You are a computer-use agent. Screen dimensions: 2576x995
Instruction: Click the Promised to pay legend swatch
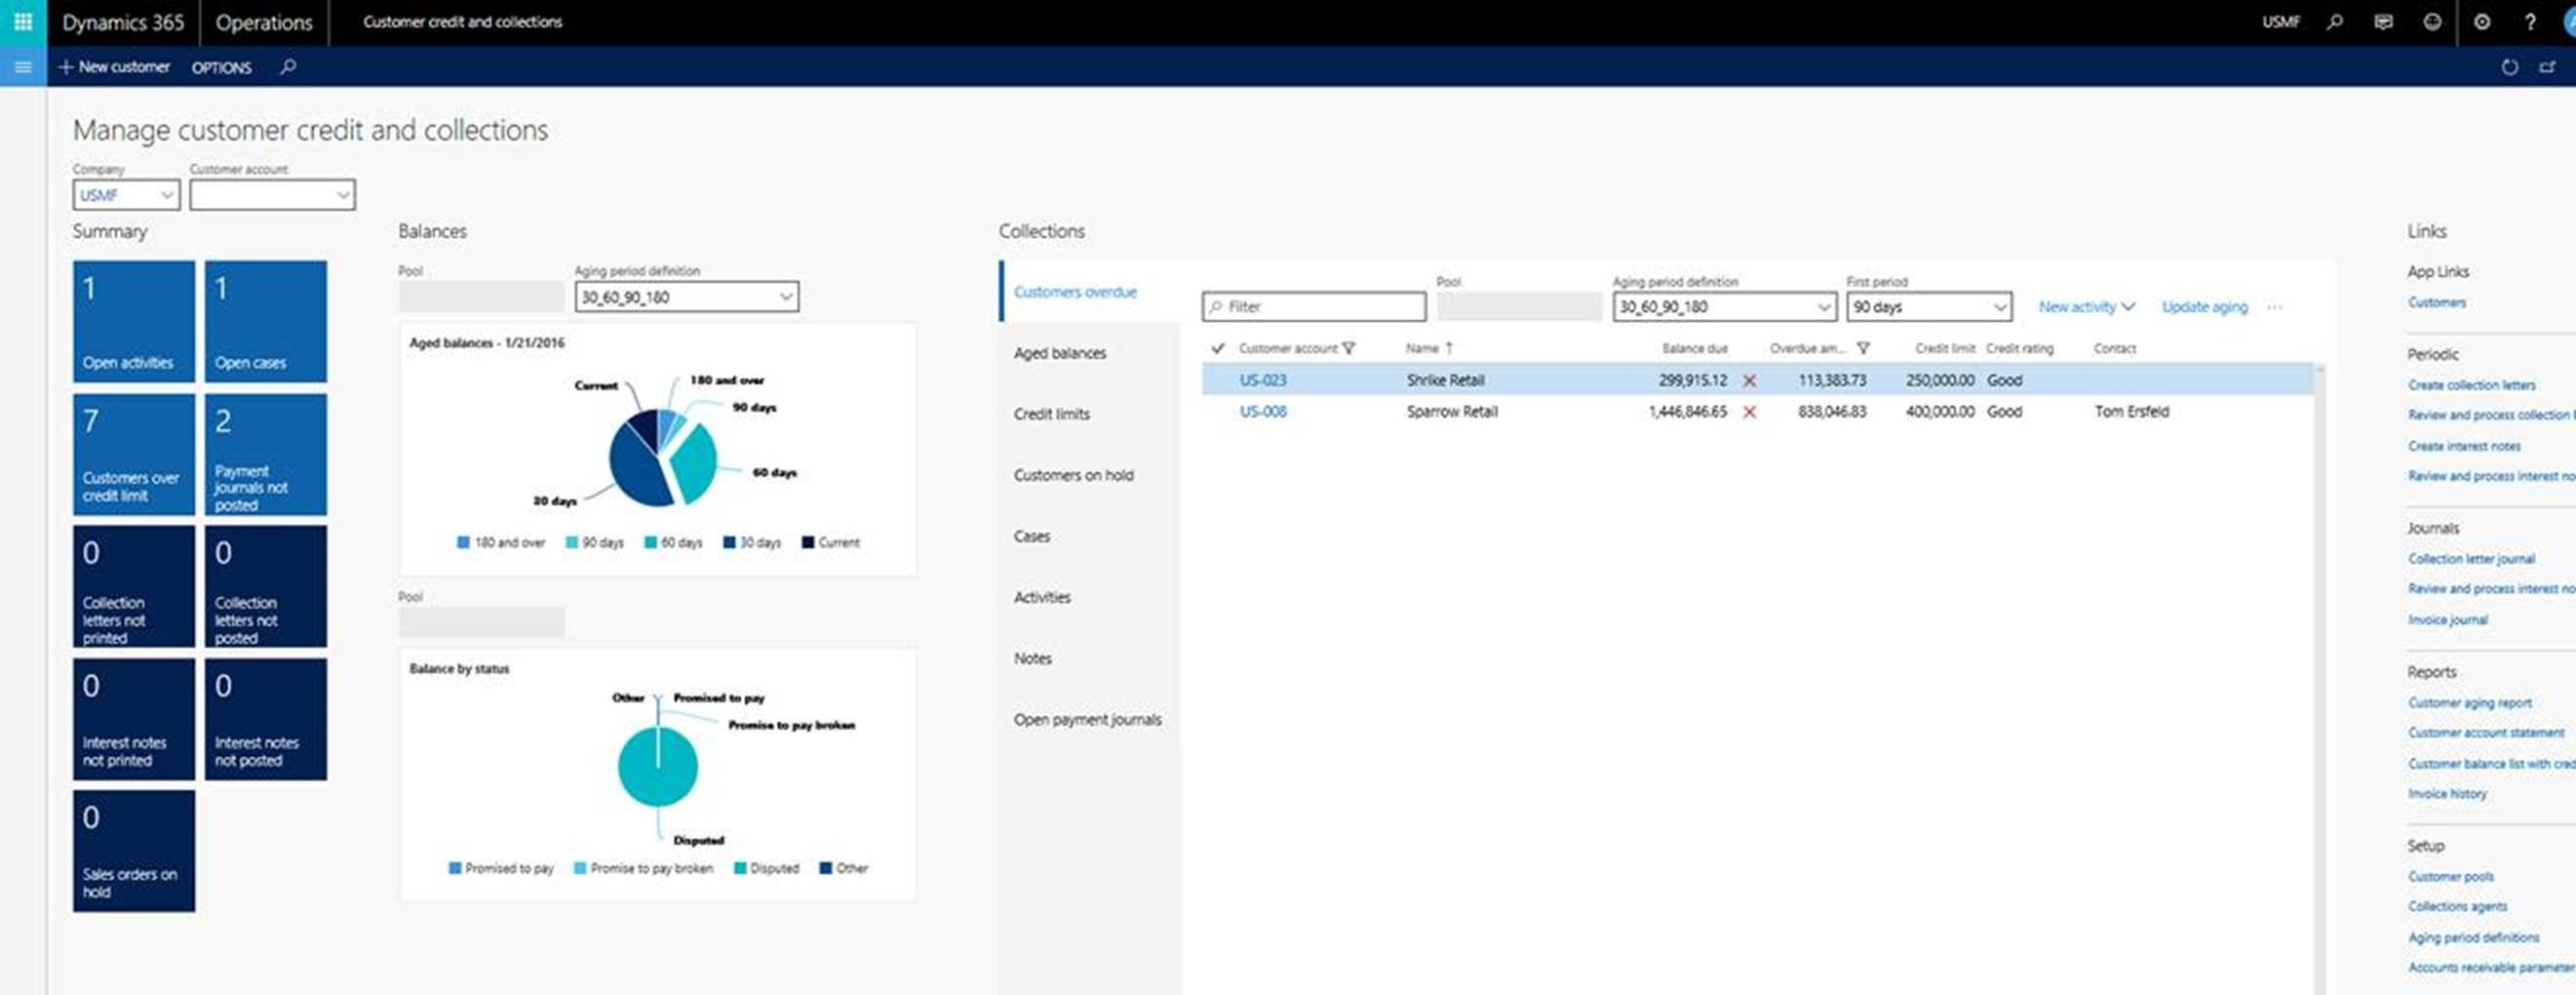(x=455, y=869)
